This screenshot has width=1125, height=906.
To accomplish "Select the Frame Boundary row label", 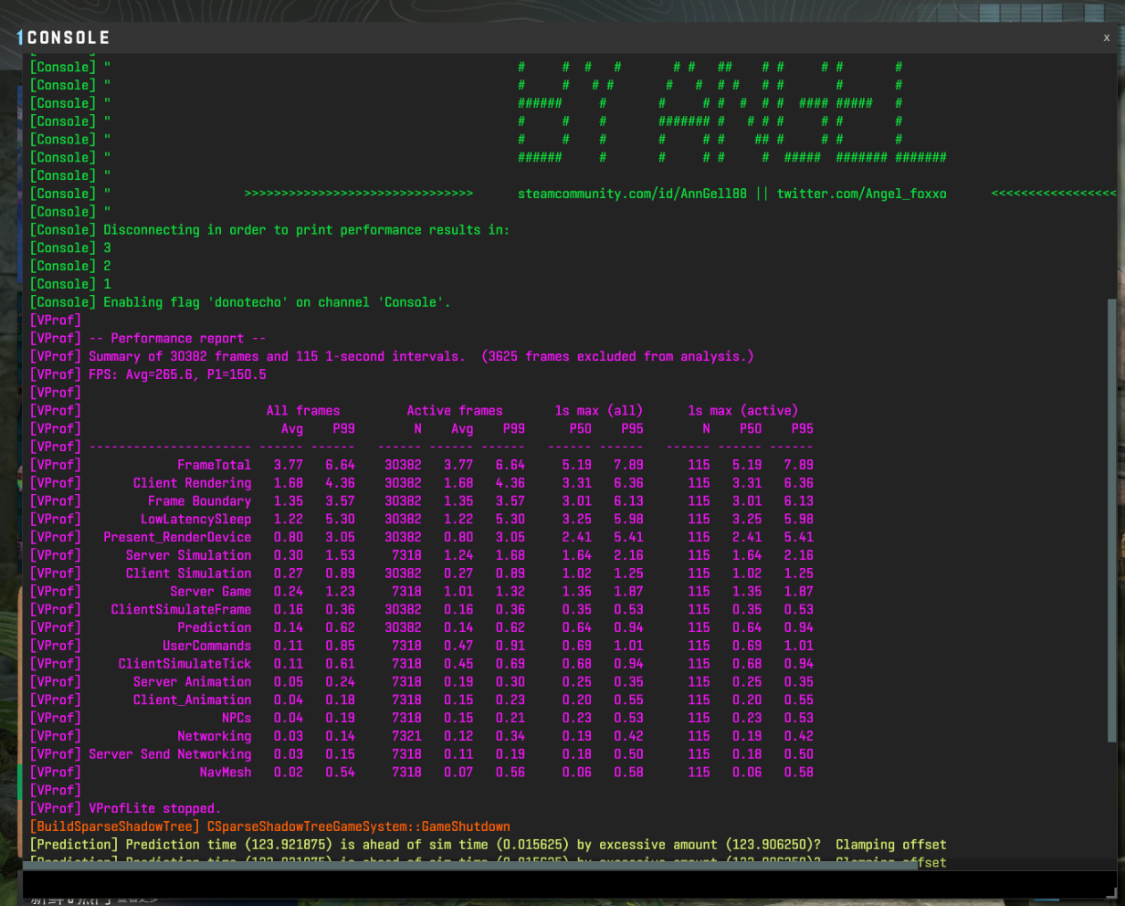I will click(199, 501).
